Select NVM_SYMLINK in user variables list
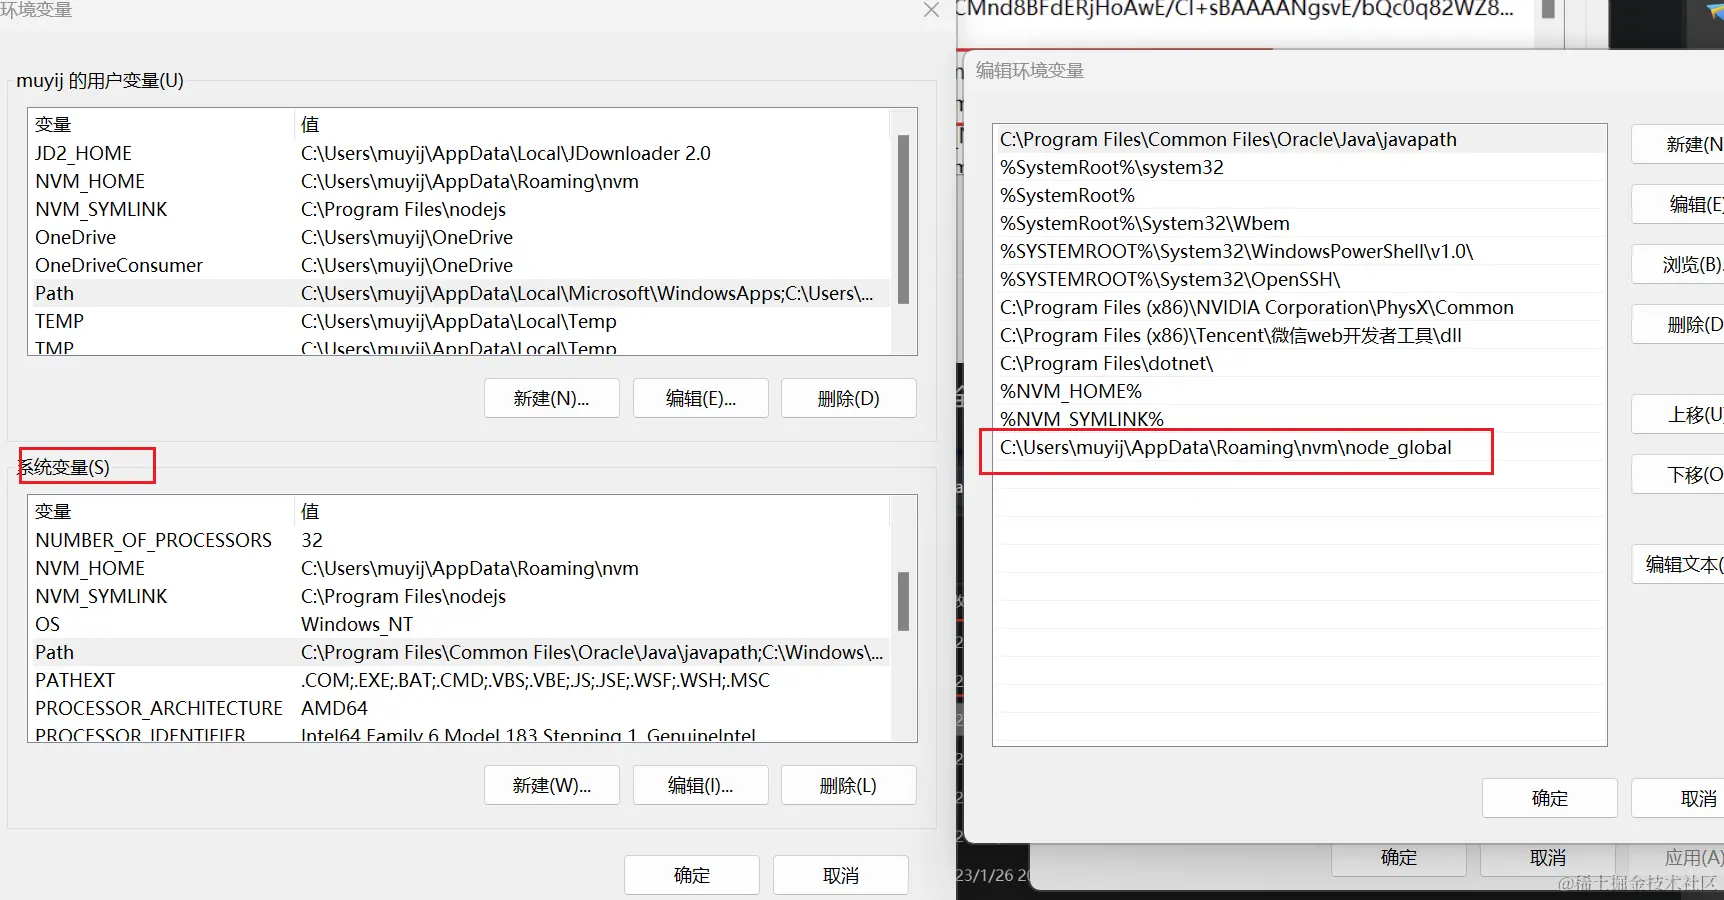The width and height of the screenshot is (1724, 900). (459, 209)
